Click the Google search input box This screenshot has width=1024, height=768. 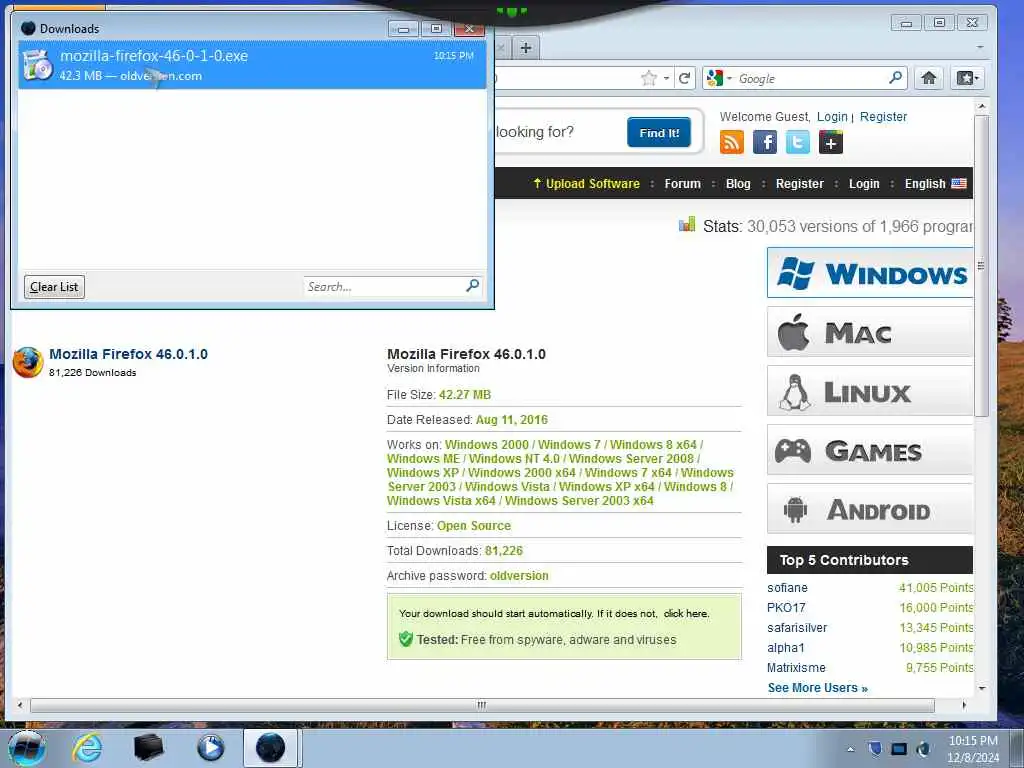click(811, 78)
